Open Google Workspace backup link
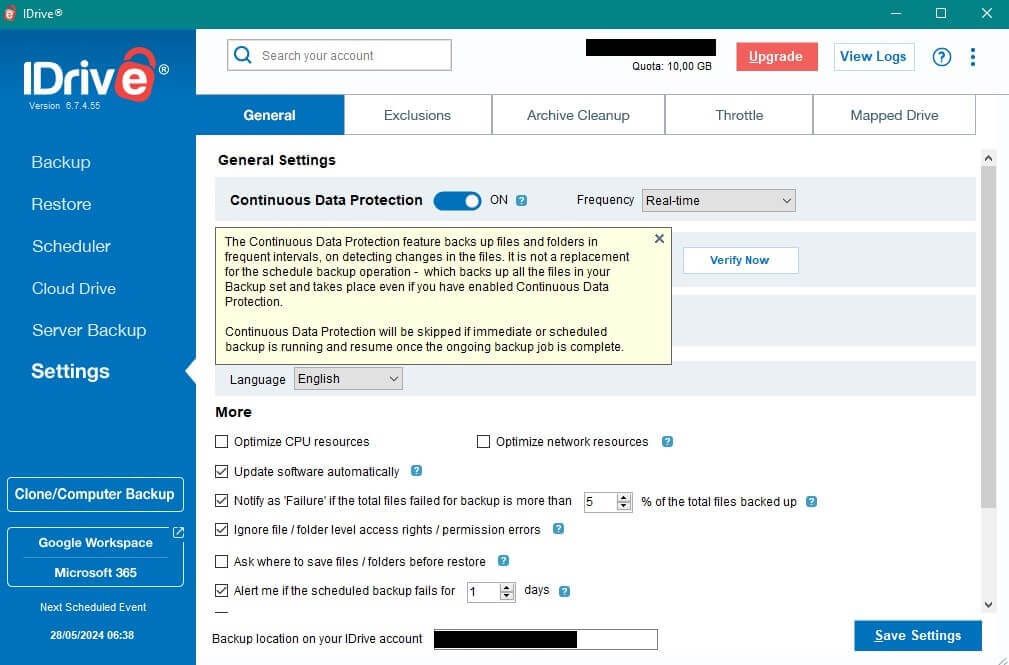1009x665 pixels. 95,543
